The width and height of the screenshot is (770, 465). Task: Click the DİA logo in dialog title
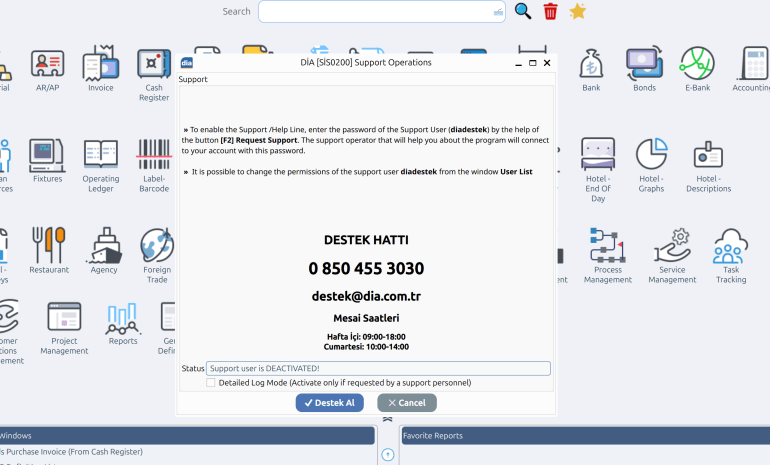(x=187, y=63)
